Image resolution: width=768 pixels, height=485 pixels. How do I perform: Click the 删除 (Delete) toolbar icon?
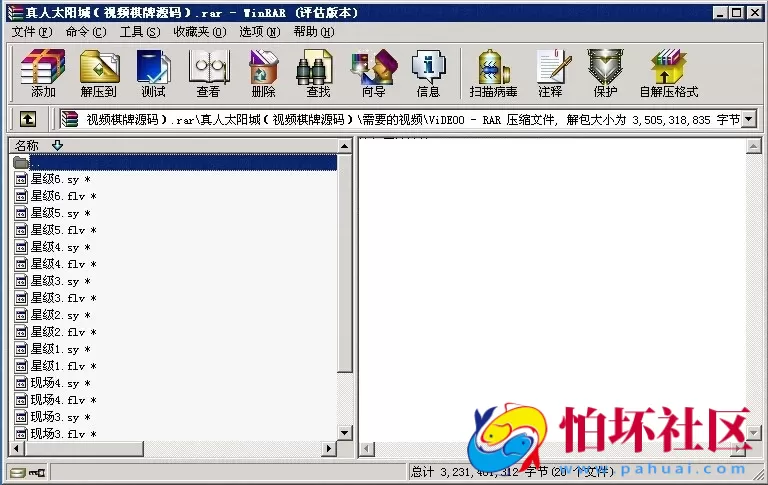point(263,72)
